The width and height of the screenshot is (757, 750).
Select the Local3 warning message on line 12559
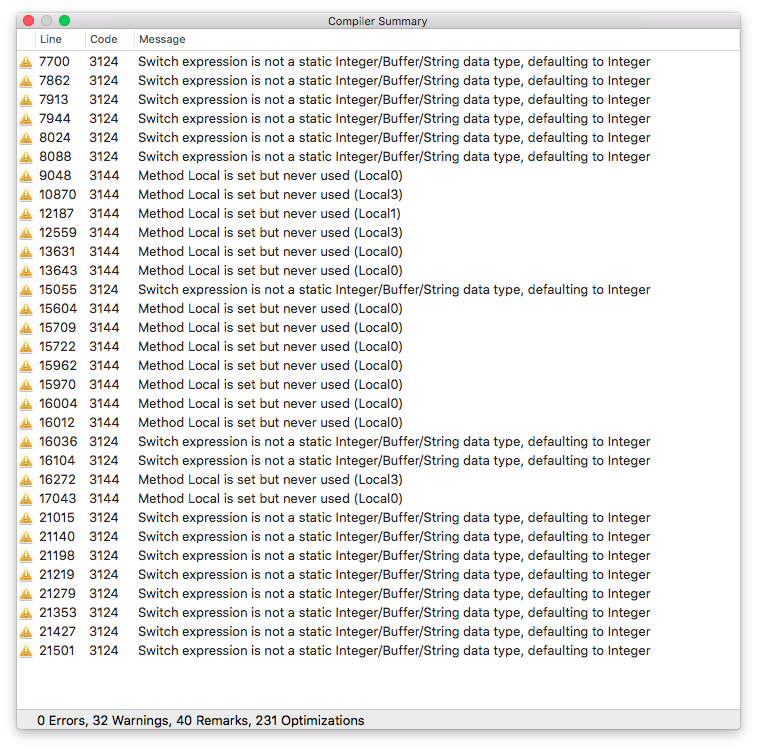[270, 233]
